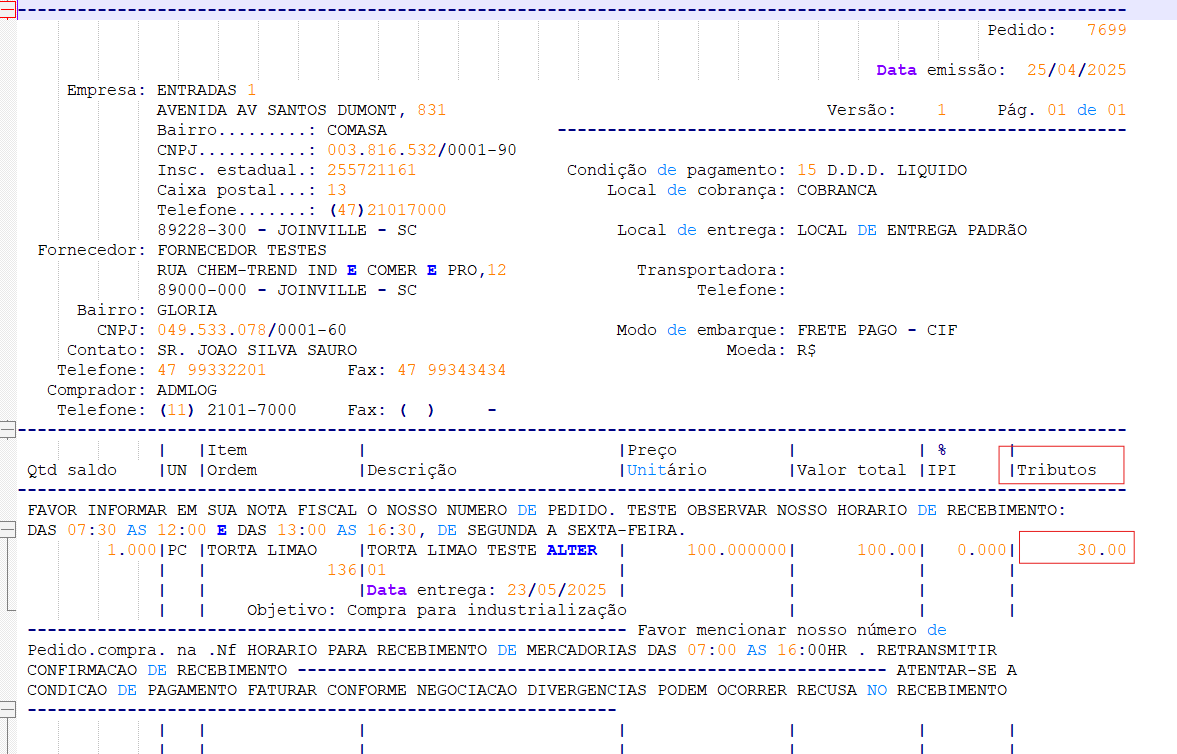The width and height of the screenshot is (1177, 754).
Task: Click the emission date 25/04/2025
Action: [1076, 70]
